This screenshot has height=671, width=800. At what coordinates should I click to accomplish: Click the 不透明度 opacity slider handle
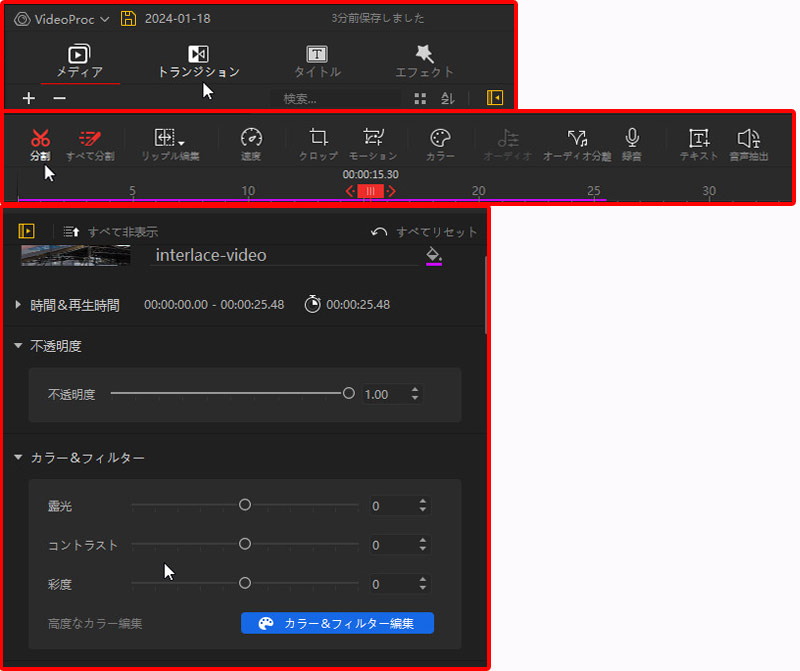(x=349, y=394)
